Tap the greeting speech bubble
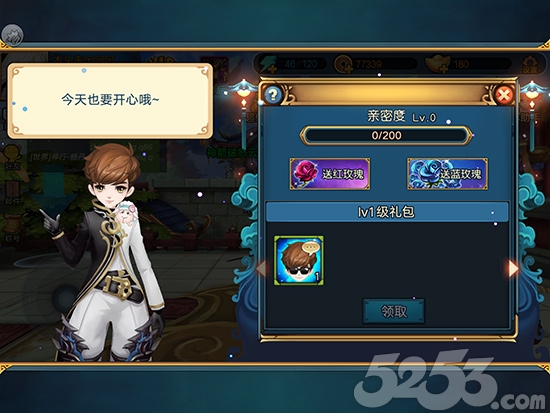 tap(110, 101)
